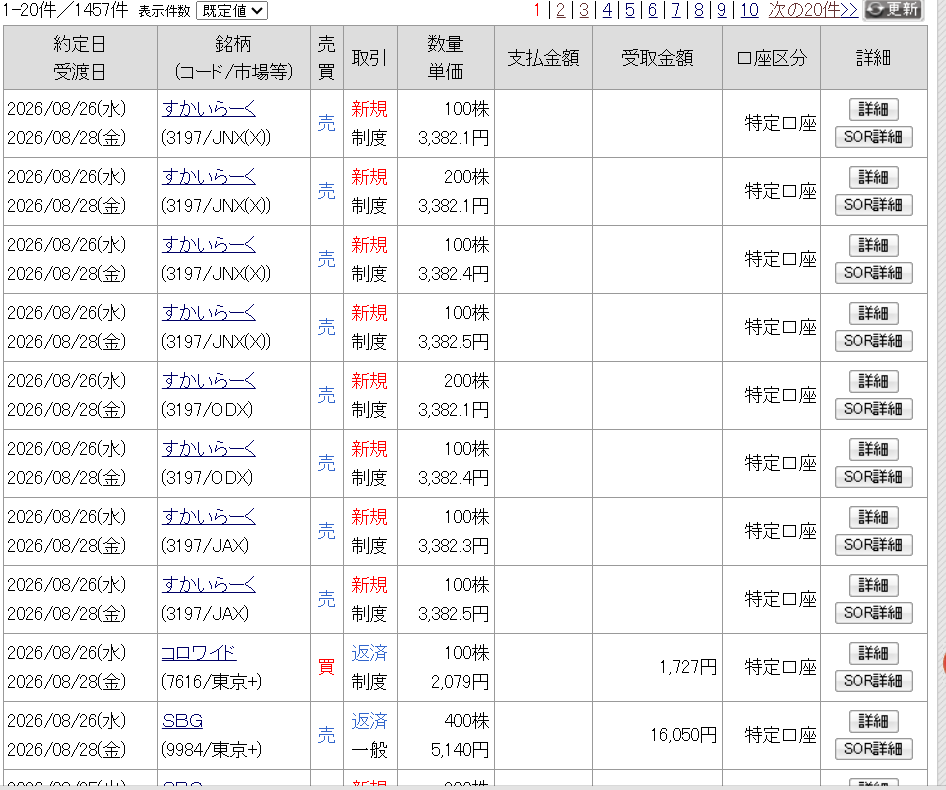The height and width of the screenshot is (790, 946).
Task: Select the 返済 一般 cell in SBG row
Action: [x=370, y=735]
